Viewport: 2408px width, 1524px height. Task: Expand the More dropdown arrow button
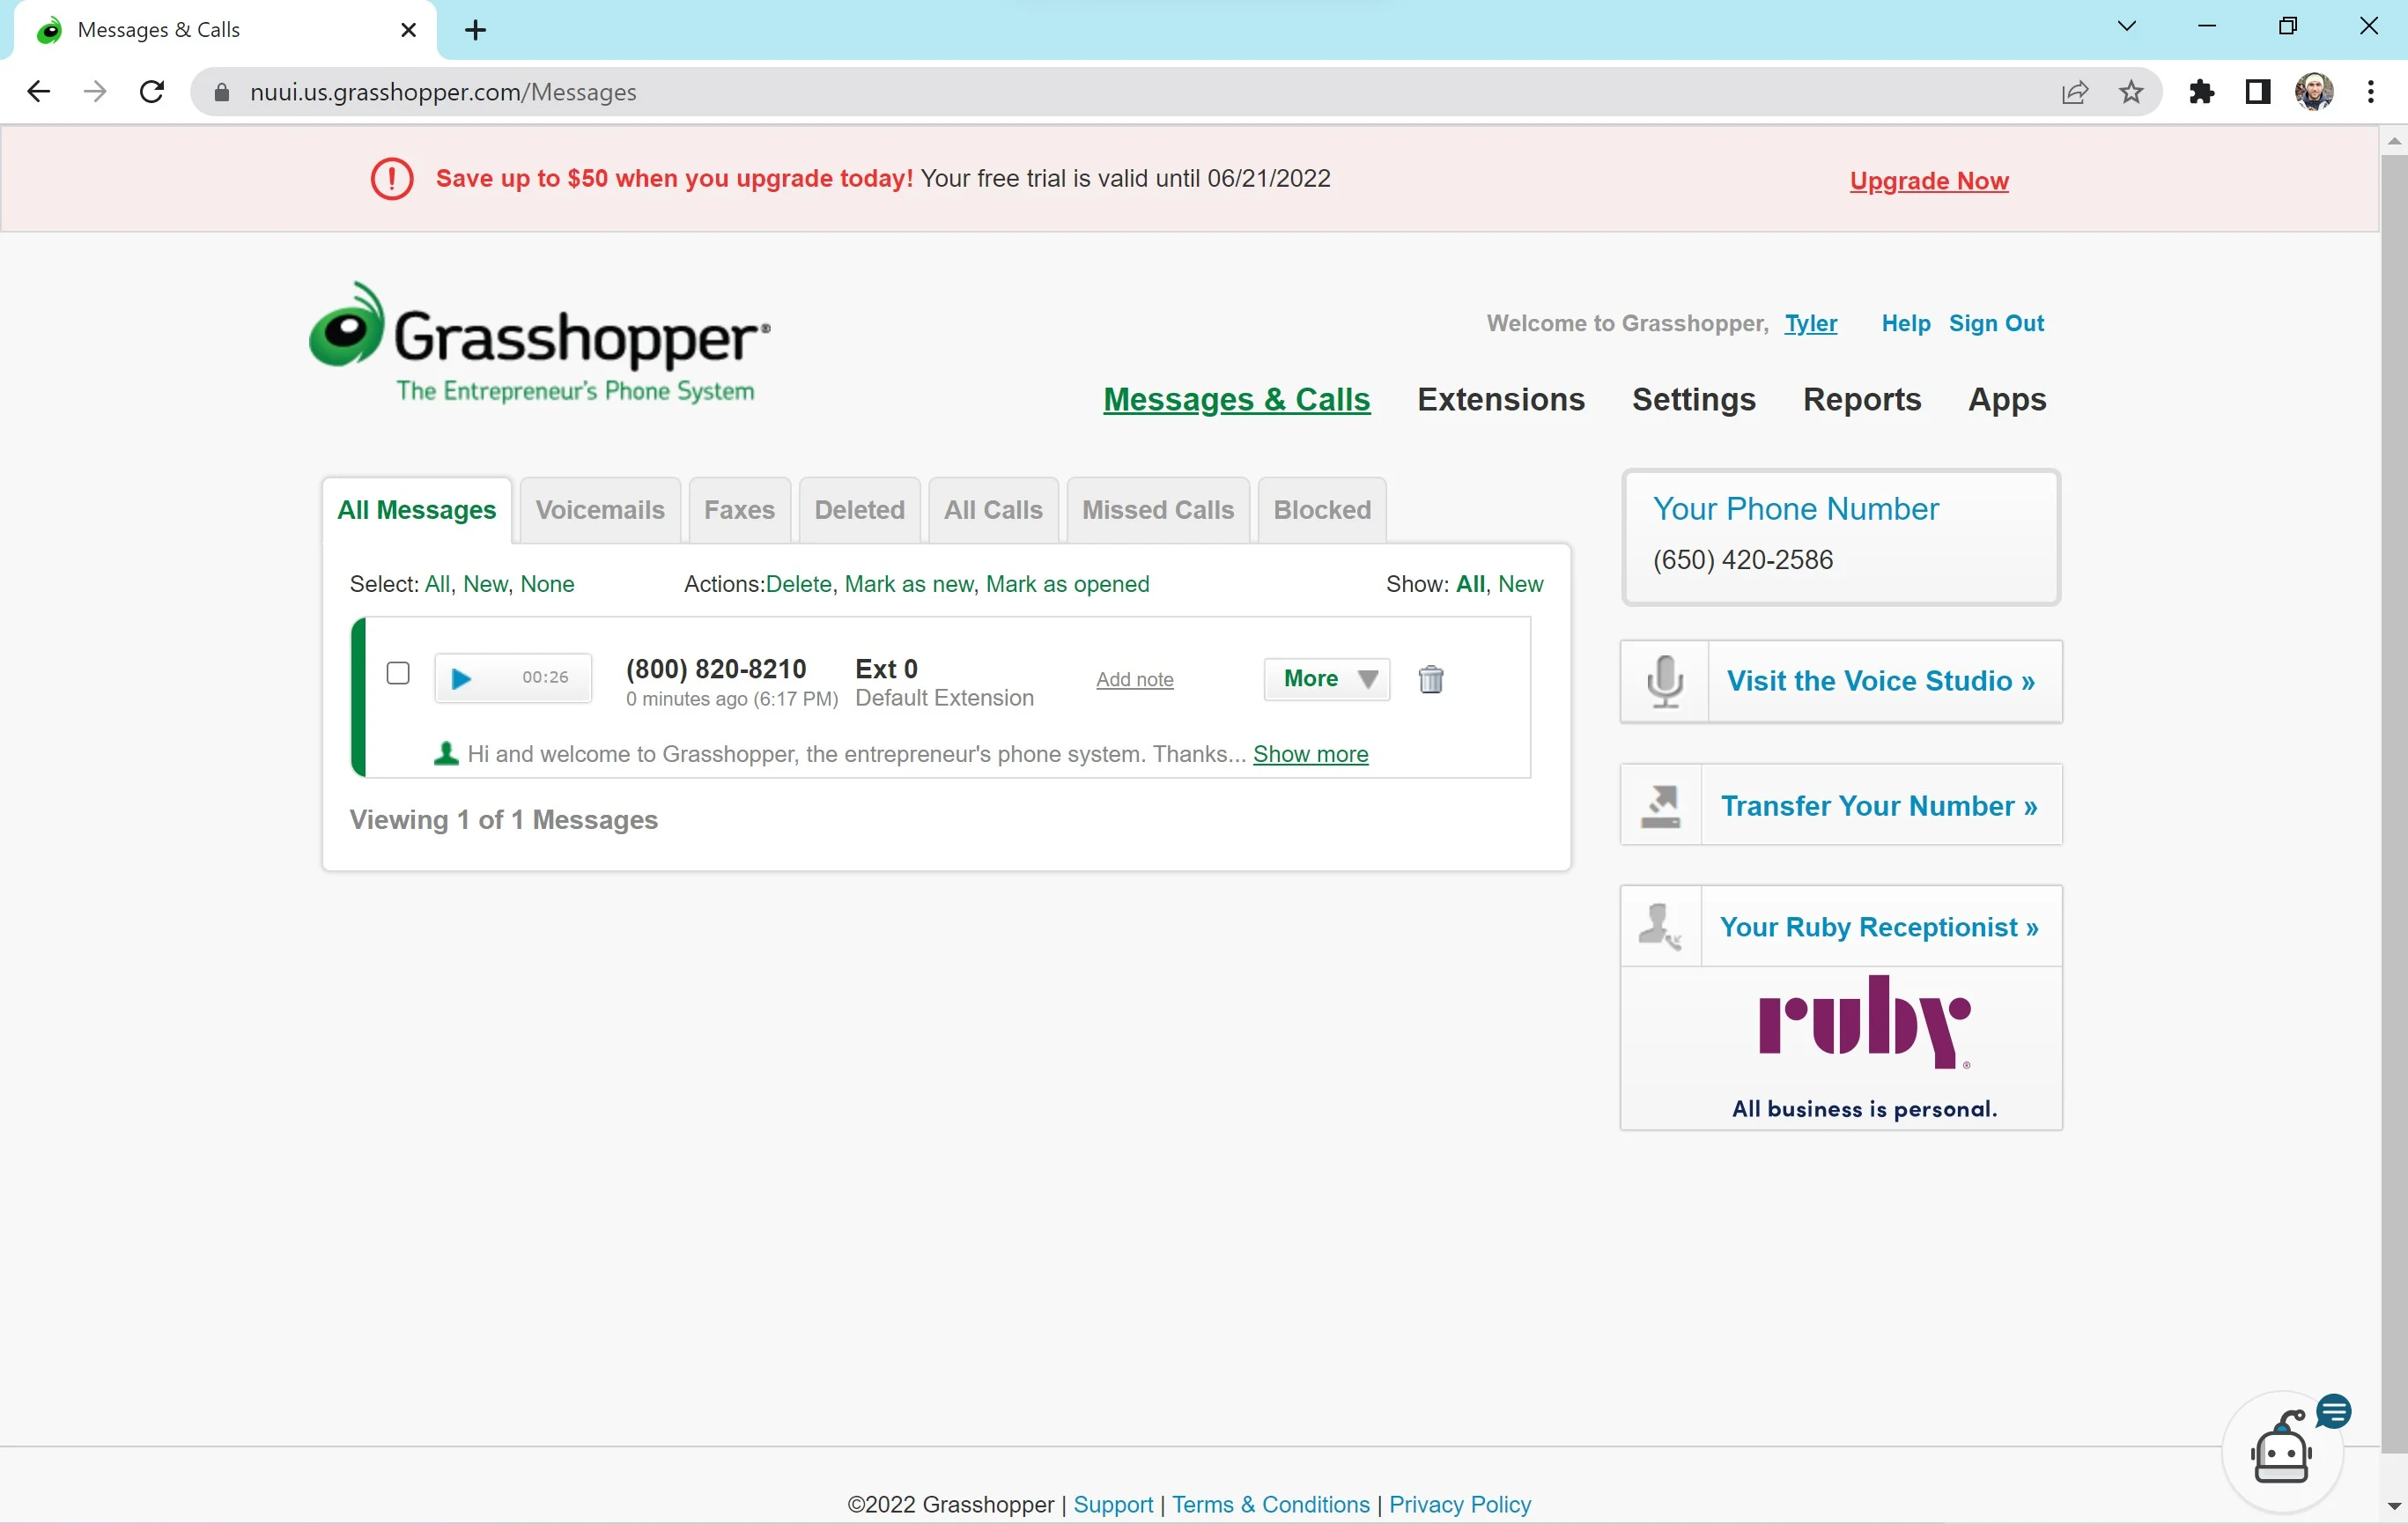tap(1367, 677)
